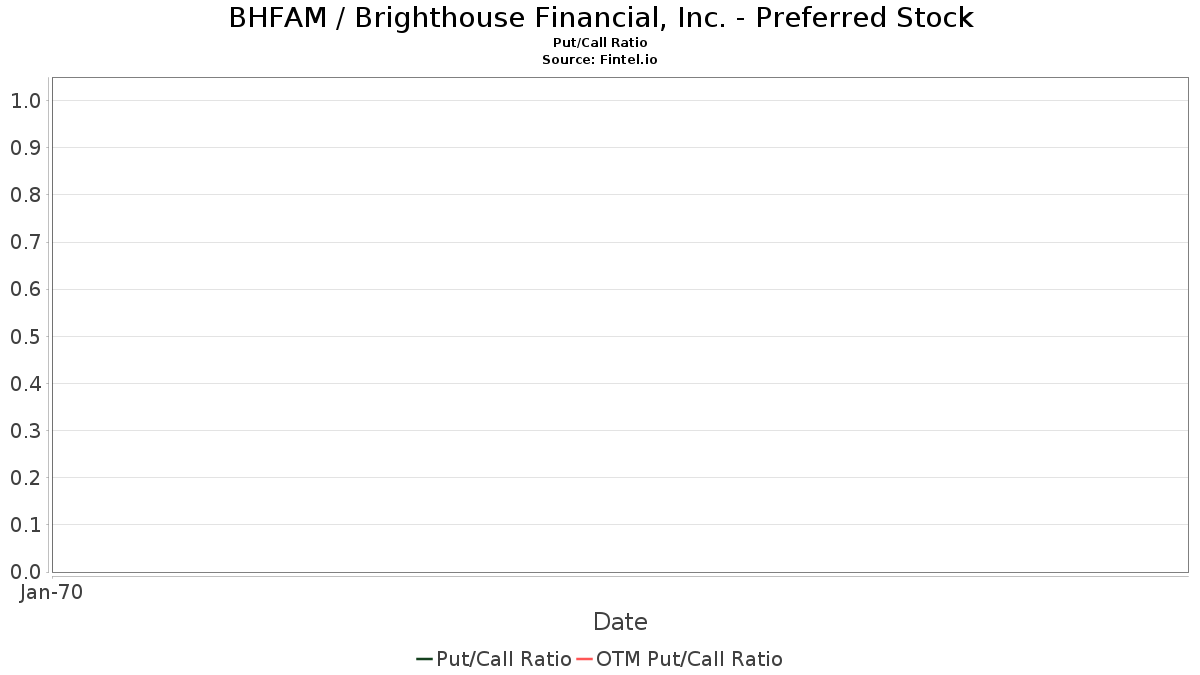Click the BHFAM Brighthouse Financial chart title
Viewport: 1200px width, 675px height.
click(600, 18)
